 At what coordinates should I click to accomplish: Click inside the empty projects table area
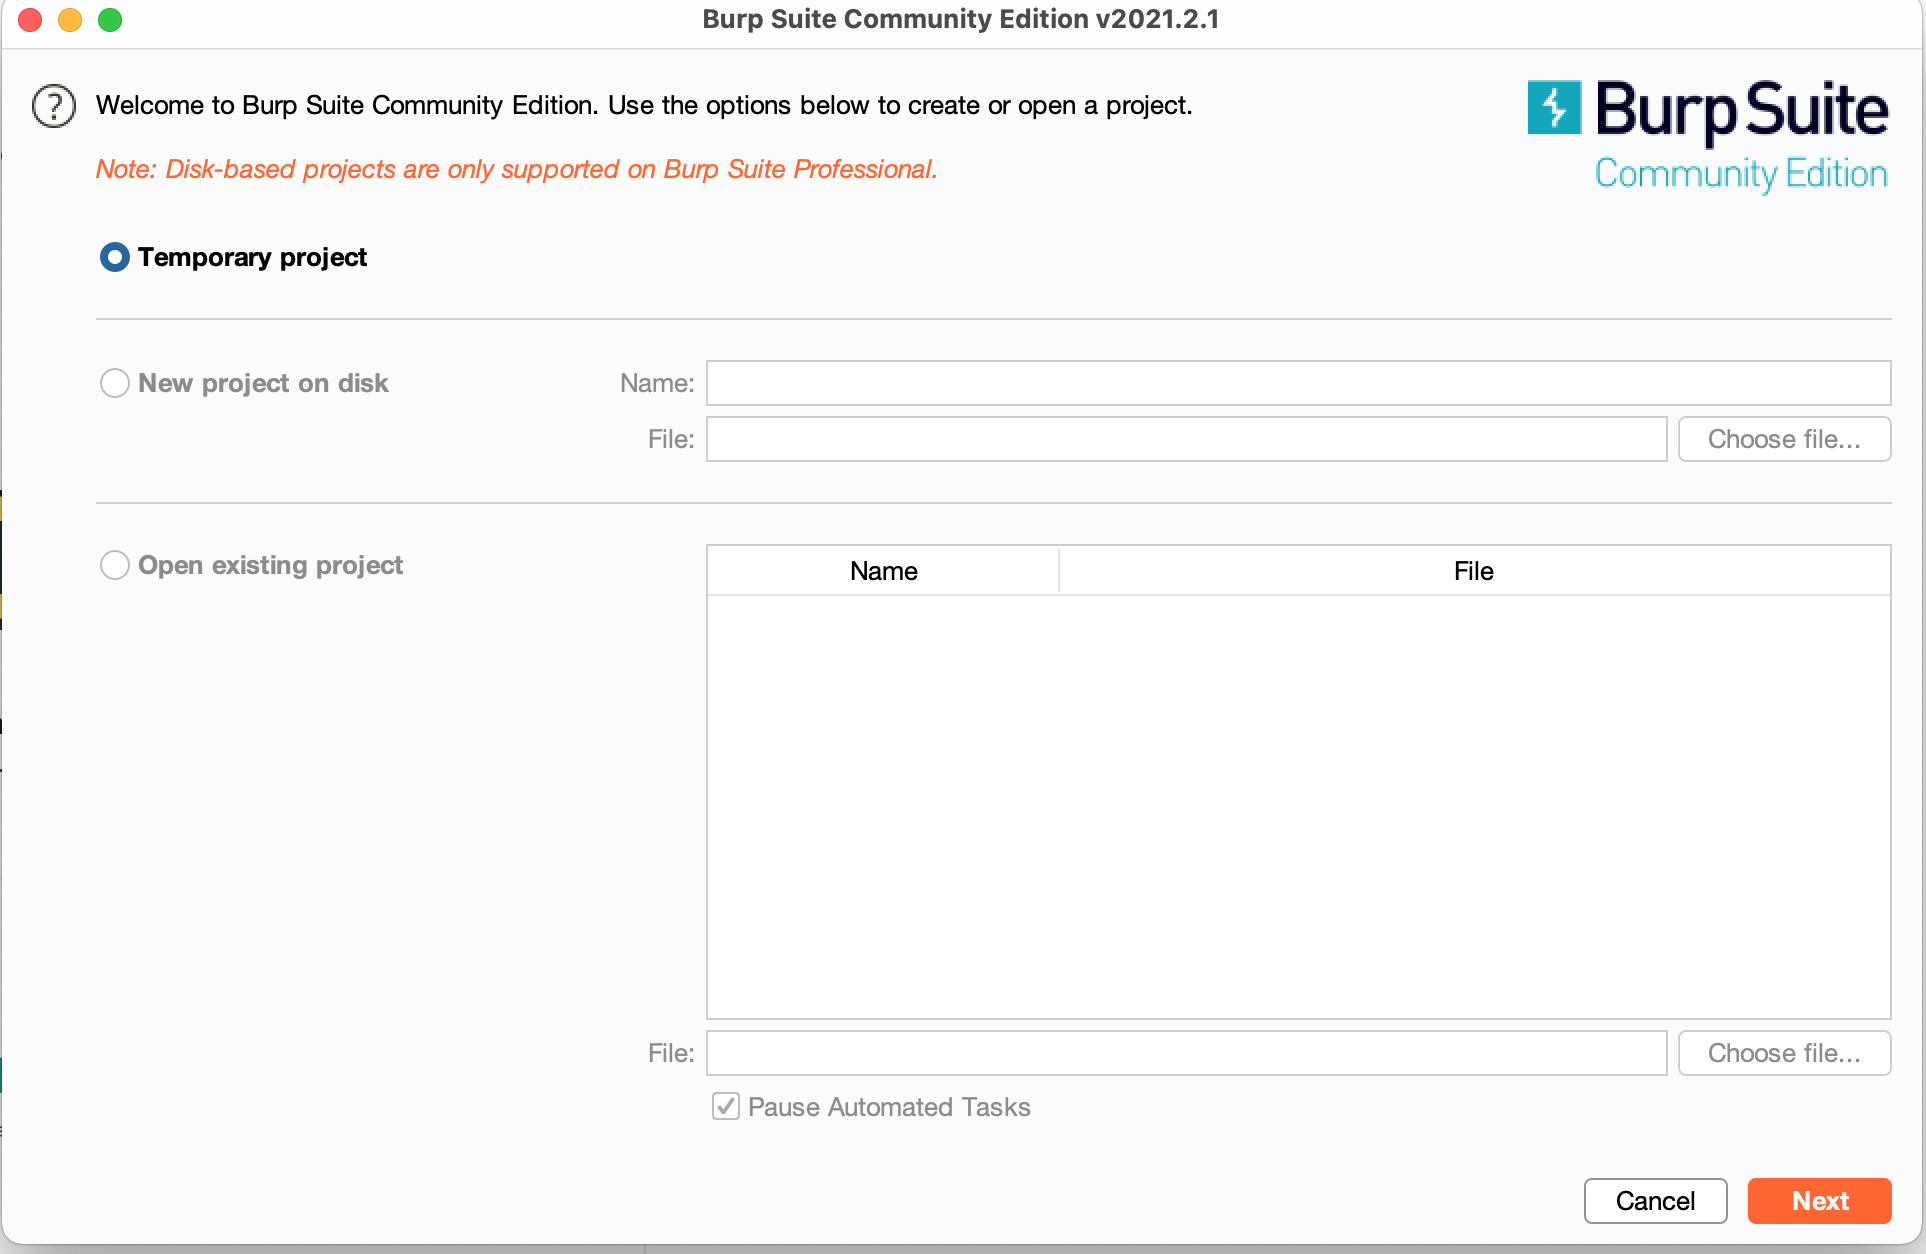click(x=1297, y=805)
